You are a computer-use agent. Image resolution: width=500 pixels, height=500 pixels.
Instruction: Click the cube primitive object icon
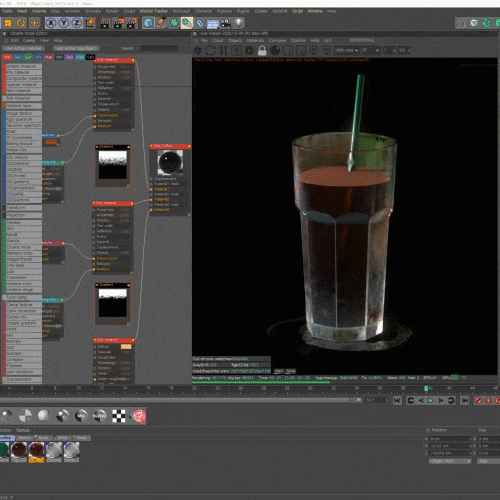pyautogui.click(x=148, y=23)
